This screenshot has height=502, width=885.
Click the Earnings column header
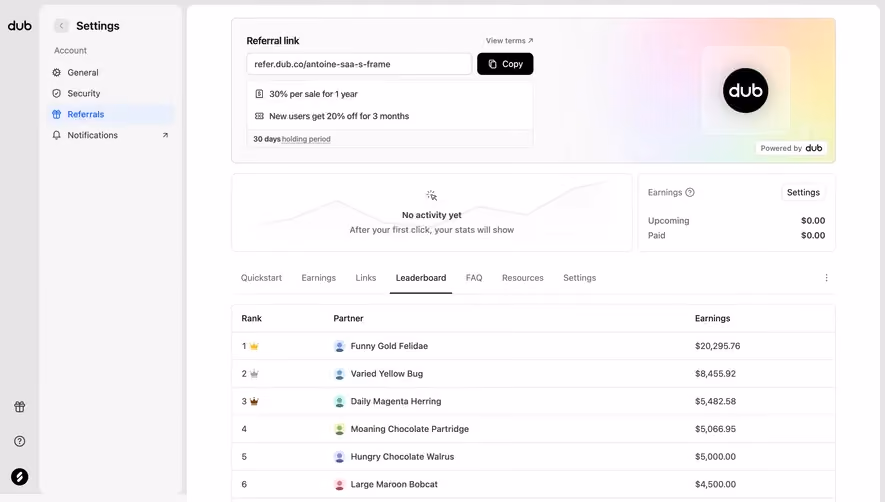tap(712, 318)
